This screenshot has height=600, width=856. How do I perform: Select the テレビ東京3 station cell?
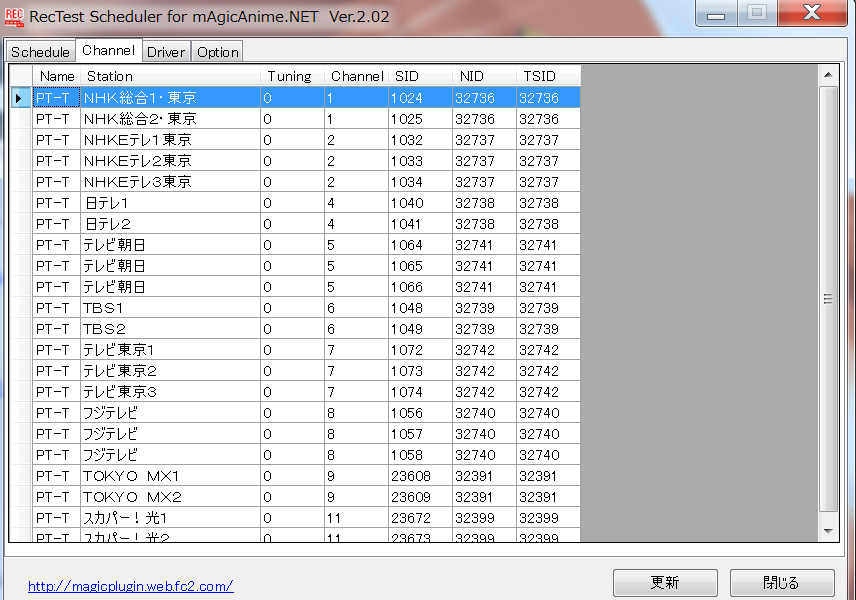coord(170,392)
